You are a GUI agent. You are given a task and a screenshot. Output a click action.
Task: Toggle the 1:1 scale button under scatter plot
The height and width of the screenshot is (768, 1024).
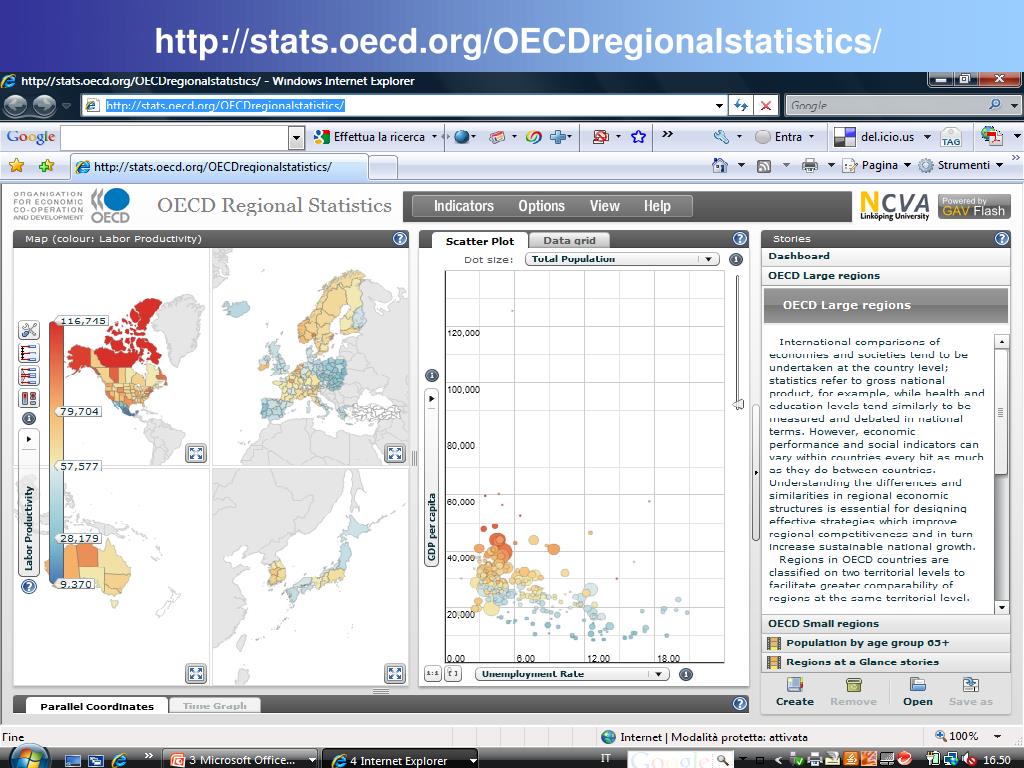(432, 673)
